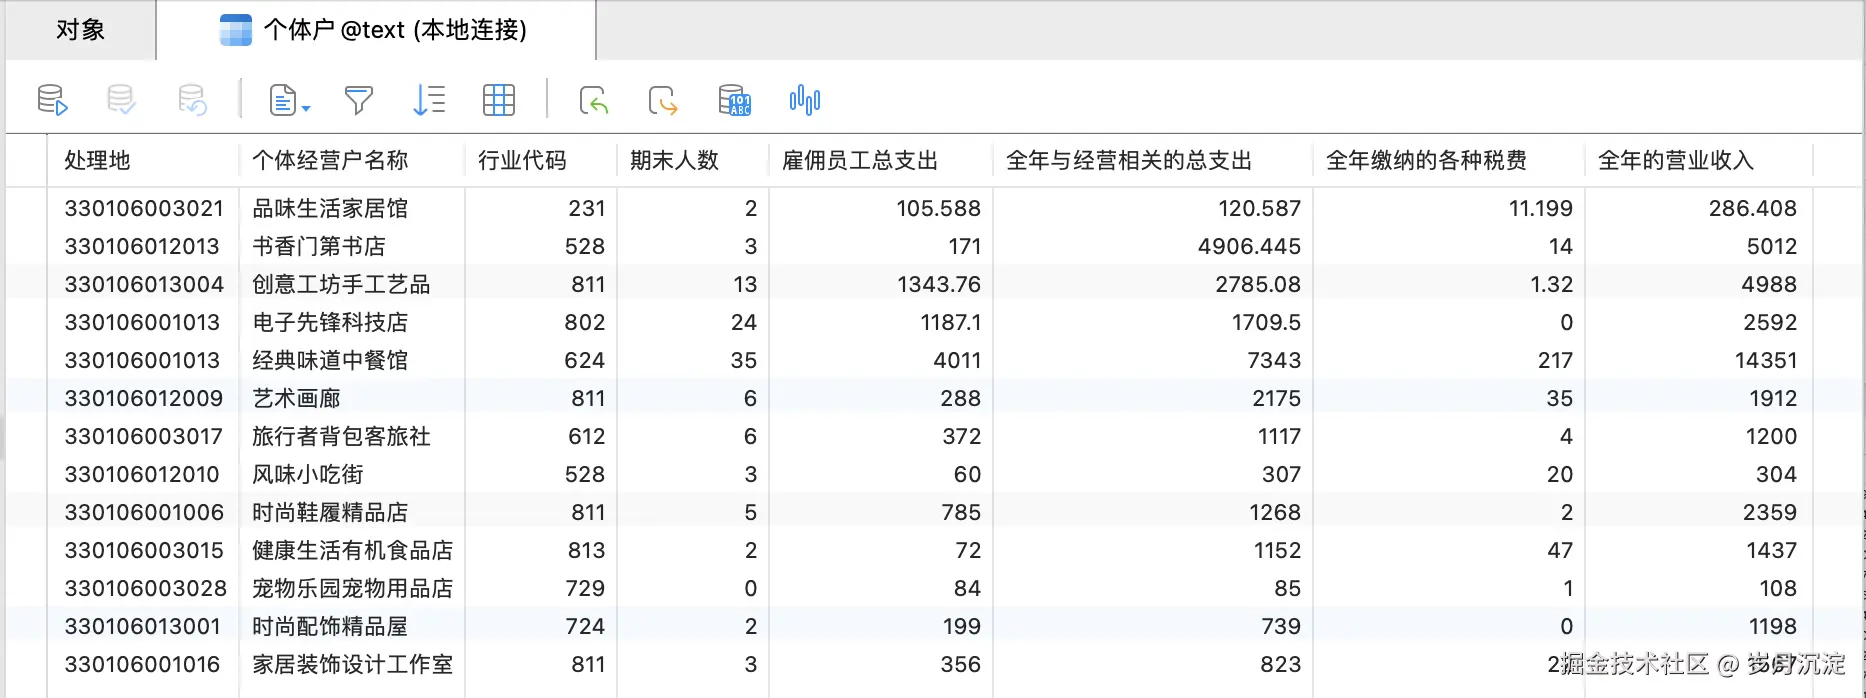The height and width of the screenshot is (698, 1866).
Task: Open the Text document dropdown in toolbar
Action: point(290,100)
